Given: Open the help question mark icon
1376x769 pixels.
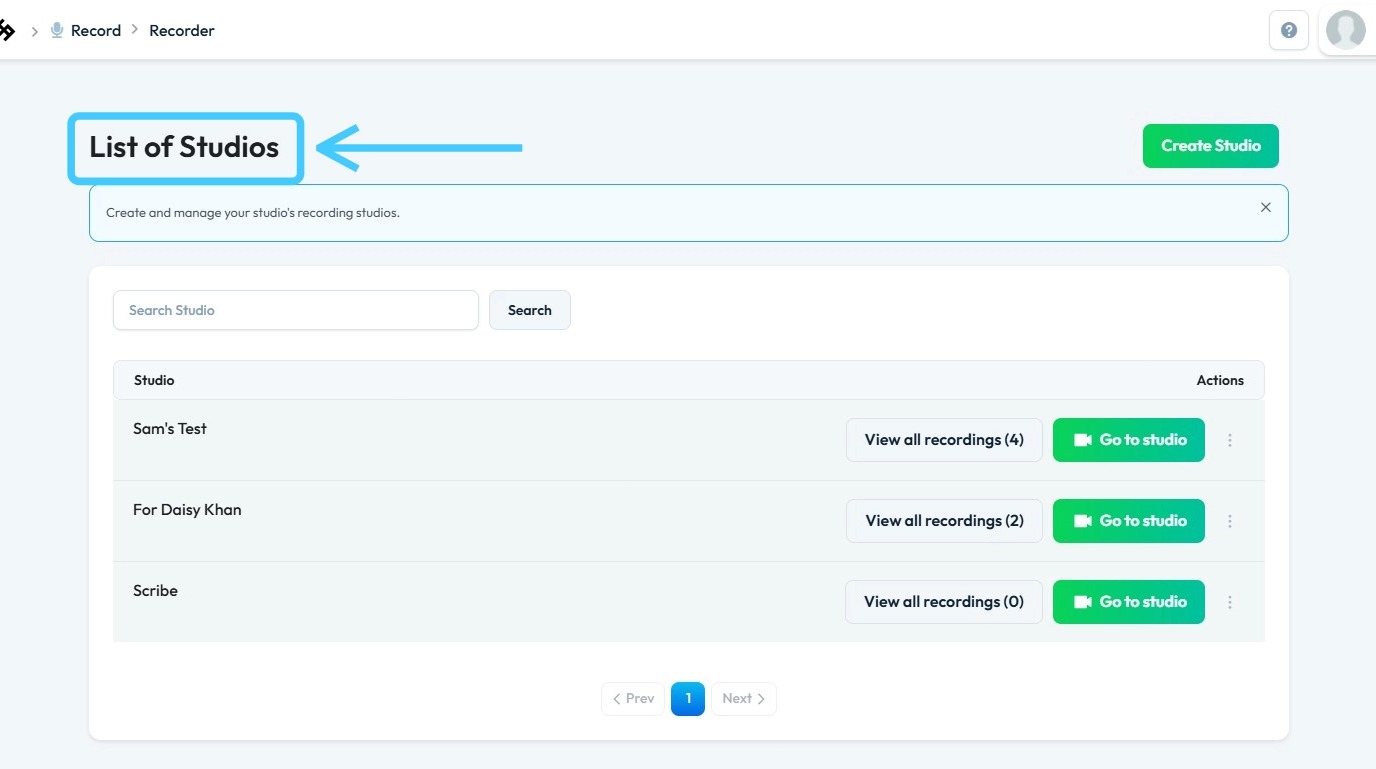Looking at the screenshot, I should [1289, 30].
